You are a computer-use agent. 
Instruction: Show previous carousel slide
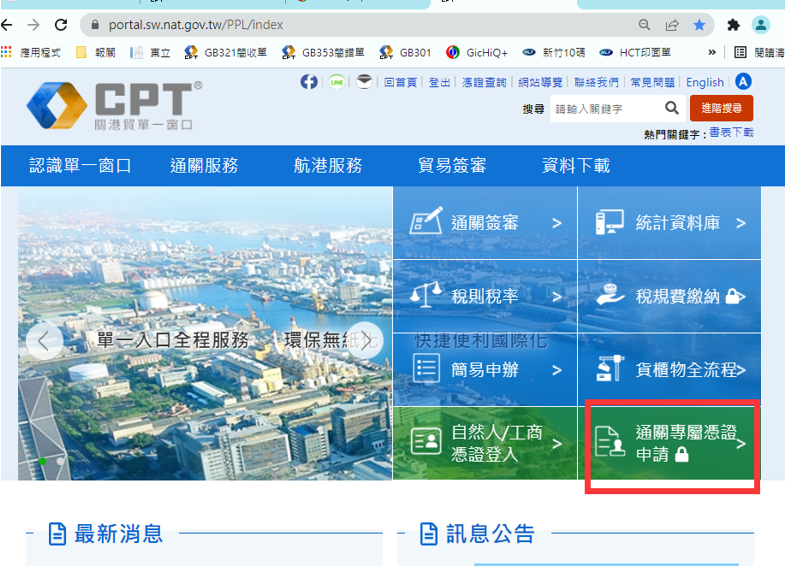point(43,341)
